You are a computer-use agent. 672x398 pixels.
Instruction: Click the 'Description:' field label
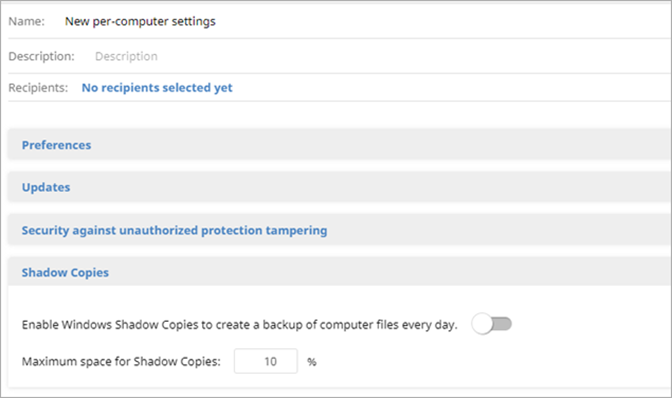[x=42, y=56]
